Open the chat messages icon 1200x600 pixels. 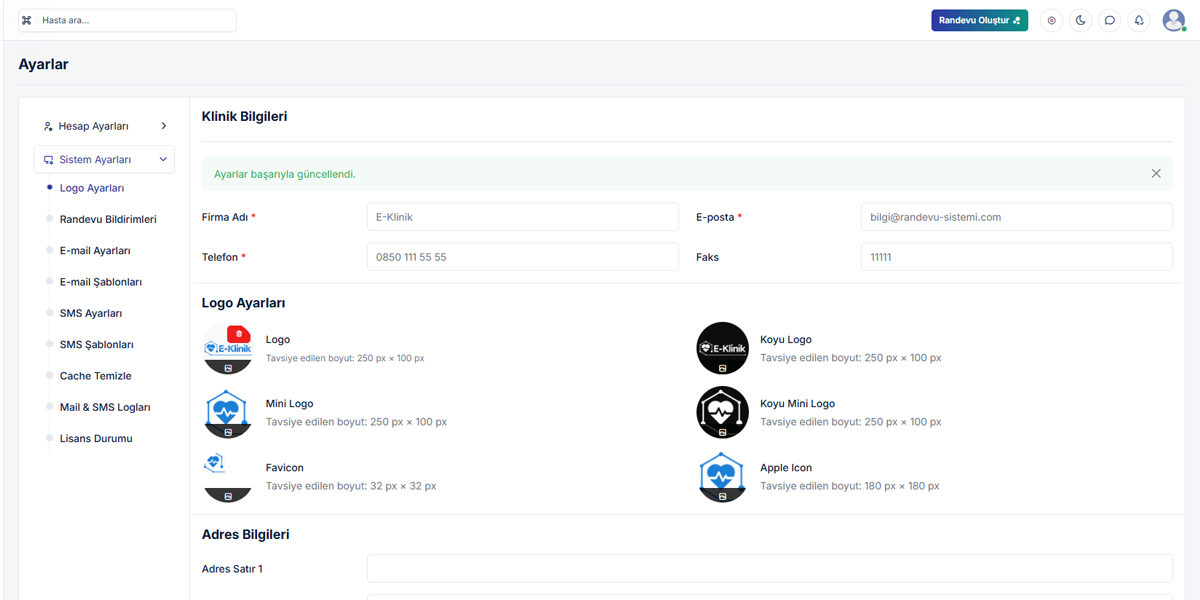1109,20
